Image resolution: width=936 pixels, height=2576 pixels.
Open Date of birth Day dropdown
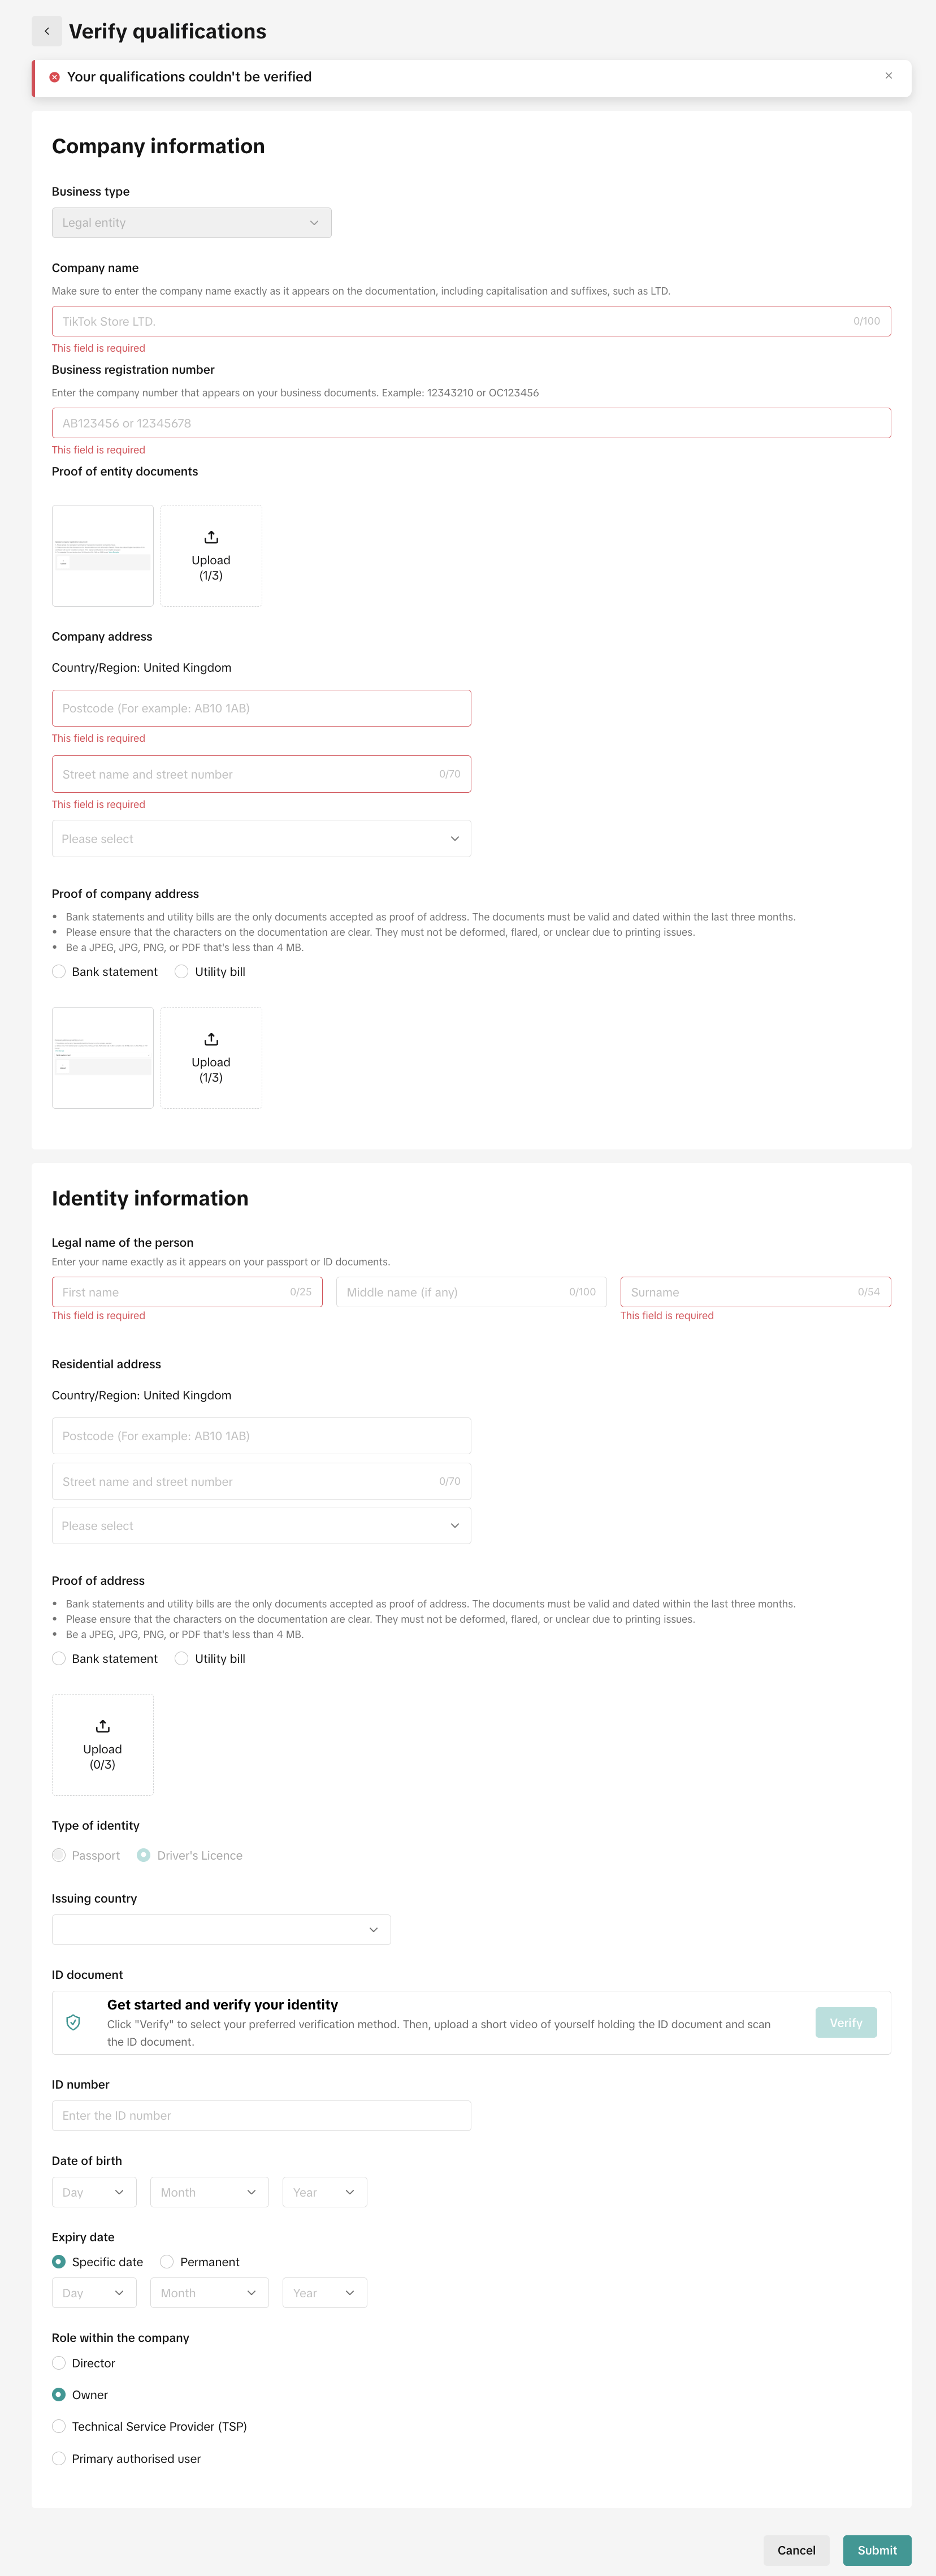[x=94, y=2193]
